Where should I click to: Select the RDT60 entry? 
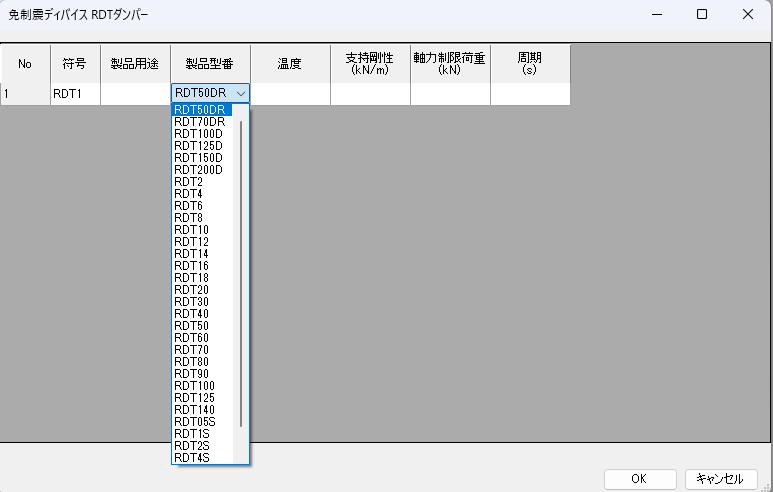[x=202, y=338]
